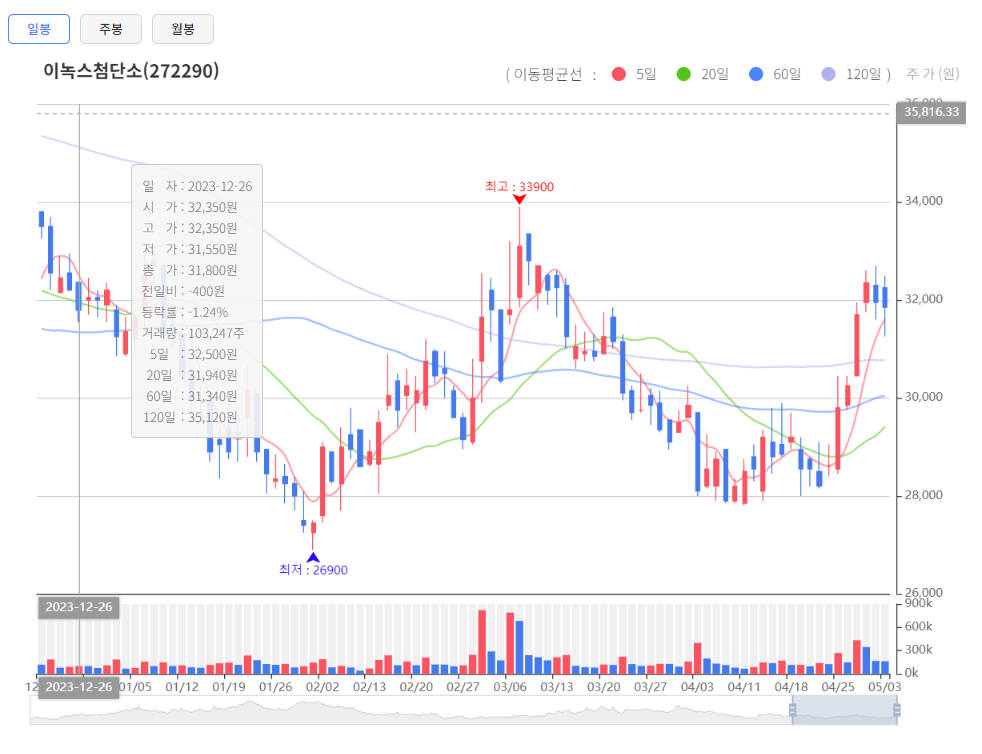
Task: Click the 전일비 -400원 tooltip row
Action: pyautogui.click(x=183, y=291)
